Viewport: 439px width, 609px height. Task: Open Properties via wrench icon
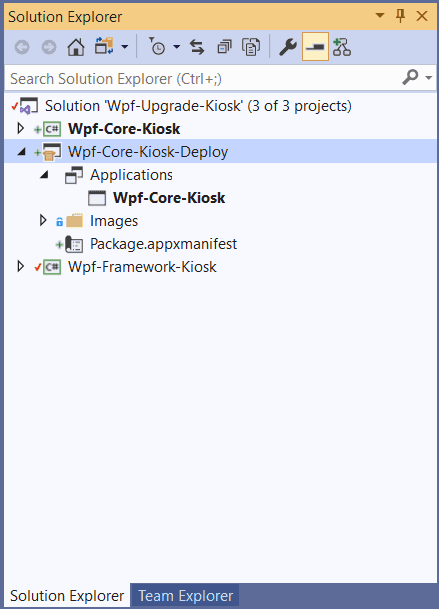(288, 47)
